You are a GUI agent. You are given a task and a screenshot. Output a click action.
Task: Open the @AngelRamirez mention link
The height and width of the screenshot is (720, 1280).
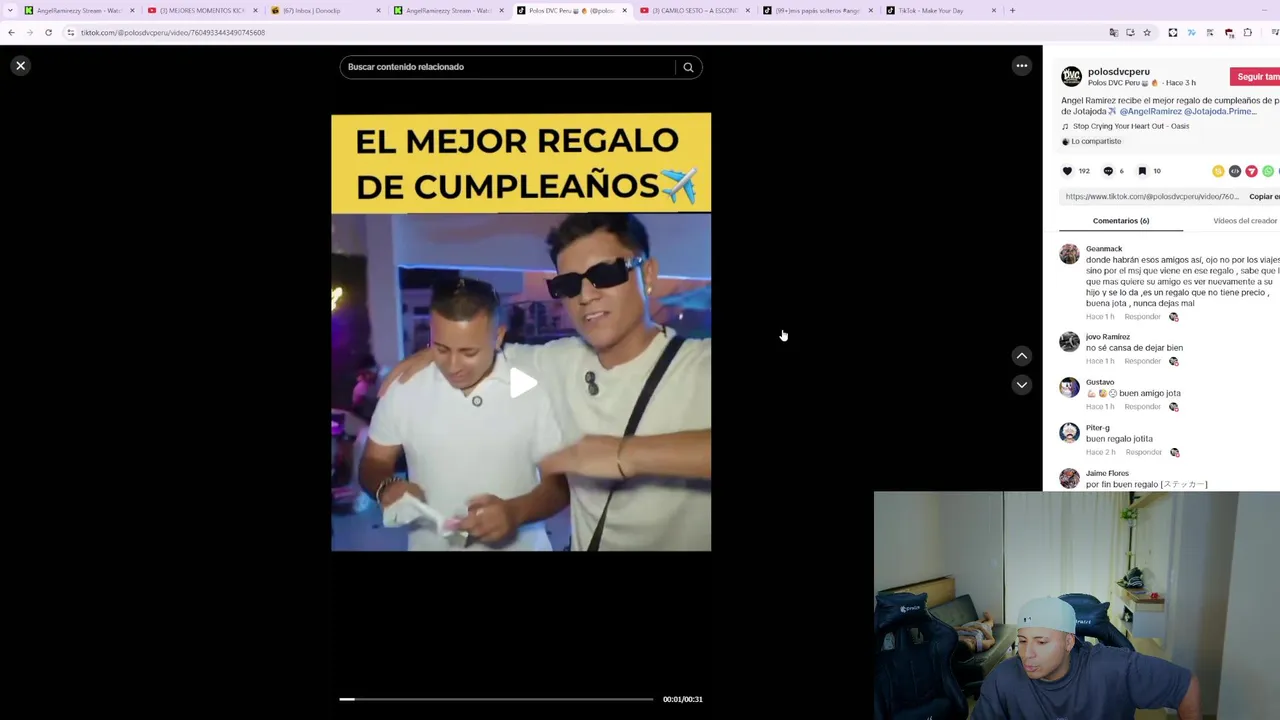click(x=1150, y=111)
